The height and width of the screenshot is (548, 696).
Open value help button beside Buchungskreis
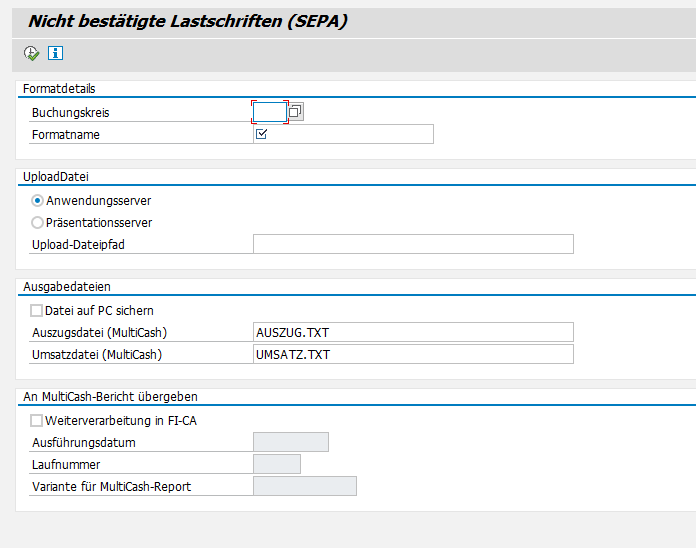click(x=296, y=112)
